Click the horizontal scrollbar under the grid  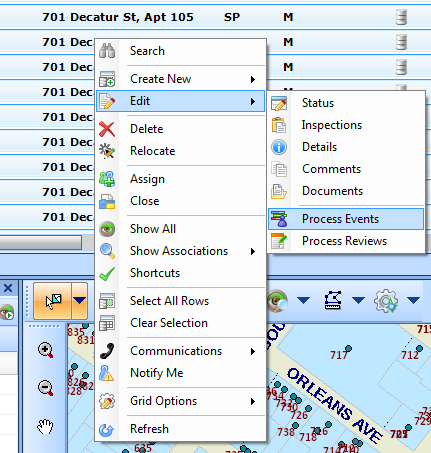coord(41,242)
